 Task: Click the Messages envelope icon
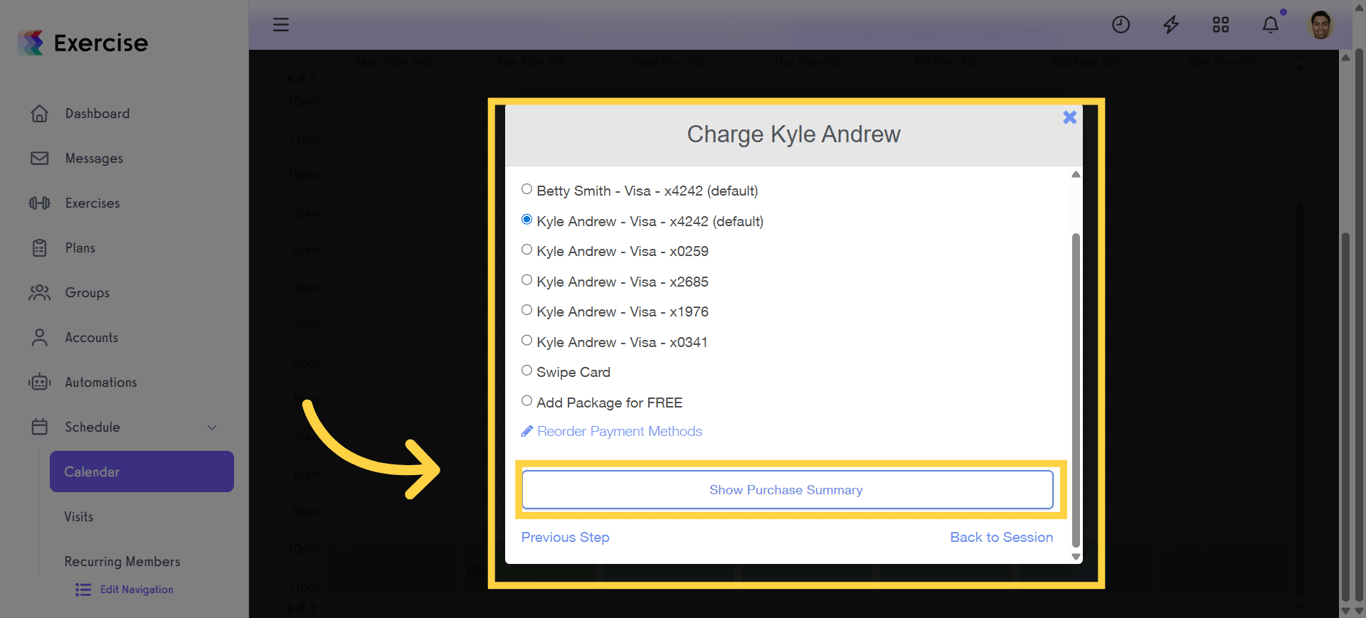click(39, 158)
